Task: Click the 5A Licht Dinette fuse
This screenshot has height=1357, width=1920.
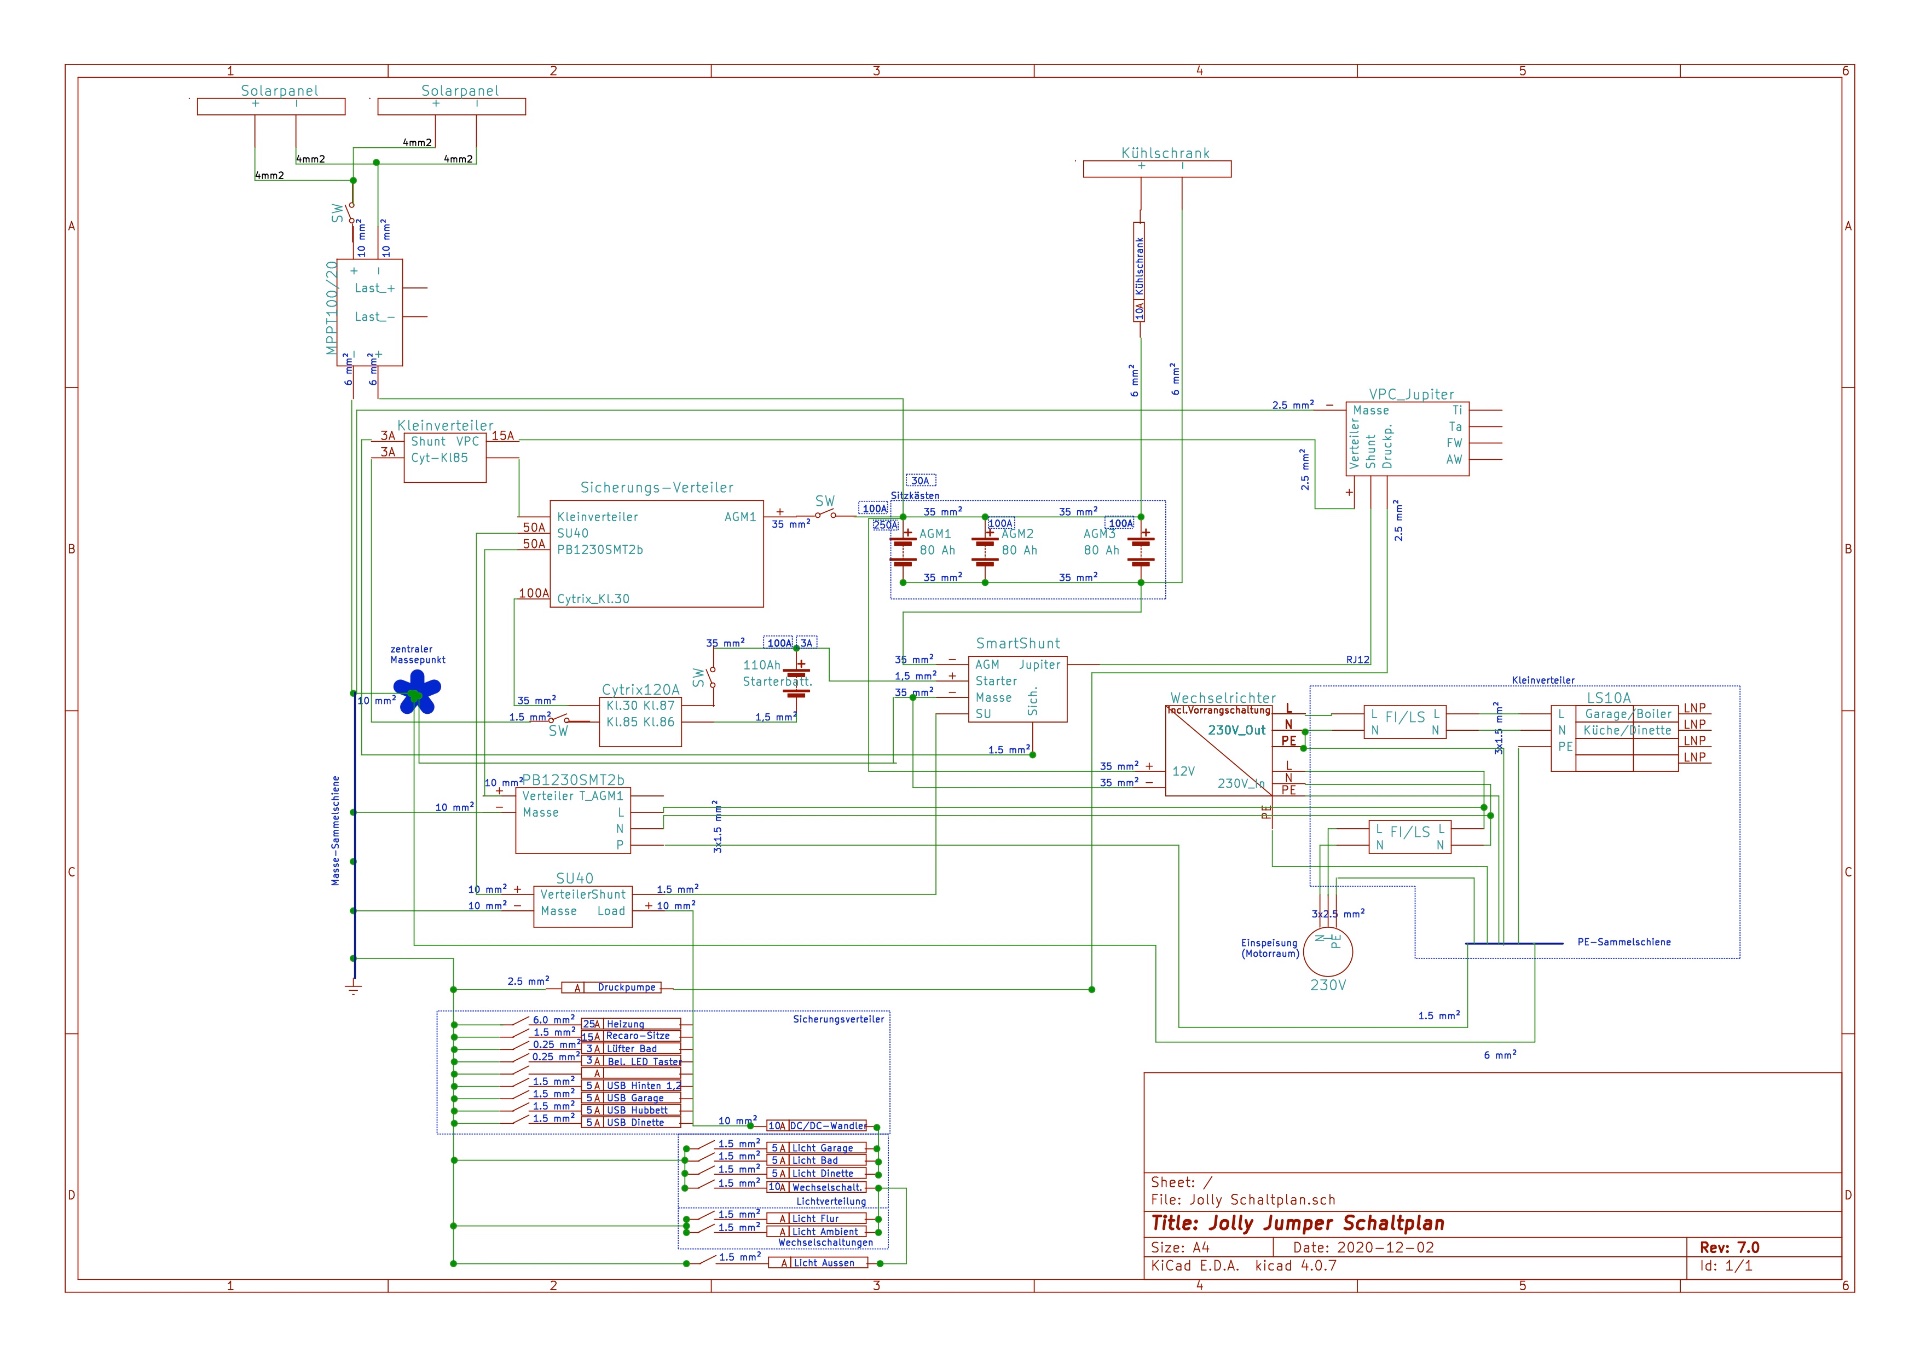Action: click(x=817, y=1174)
